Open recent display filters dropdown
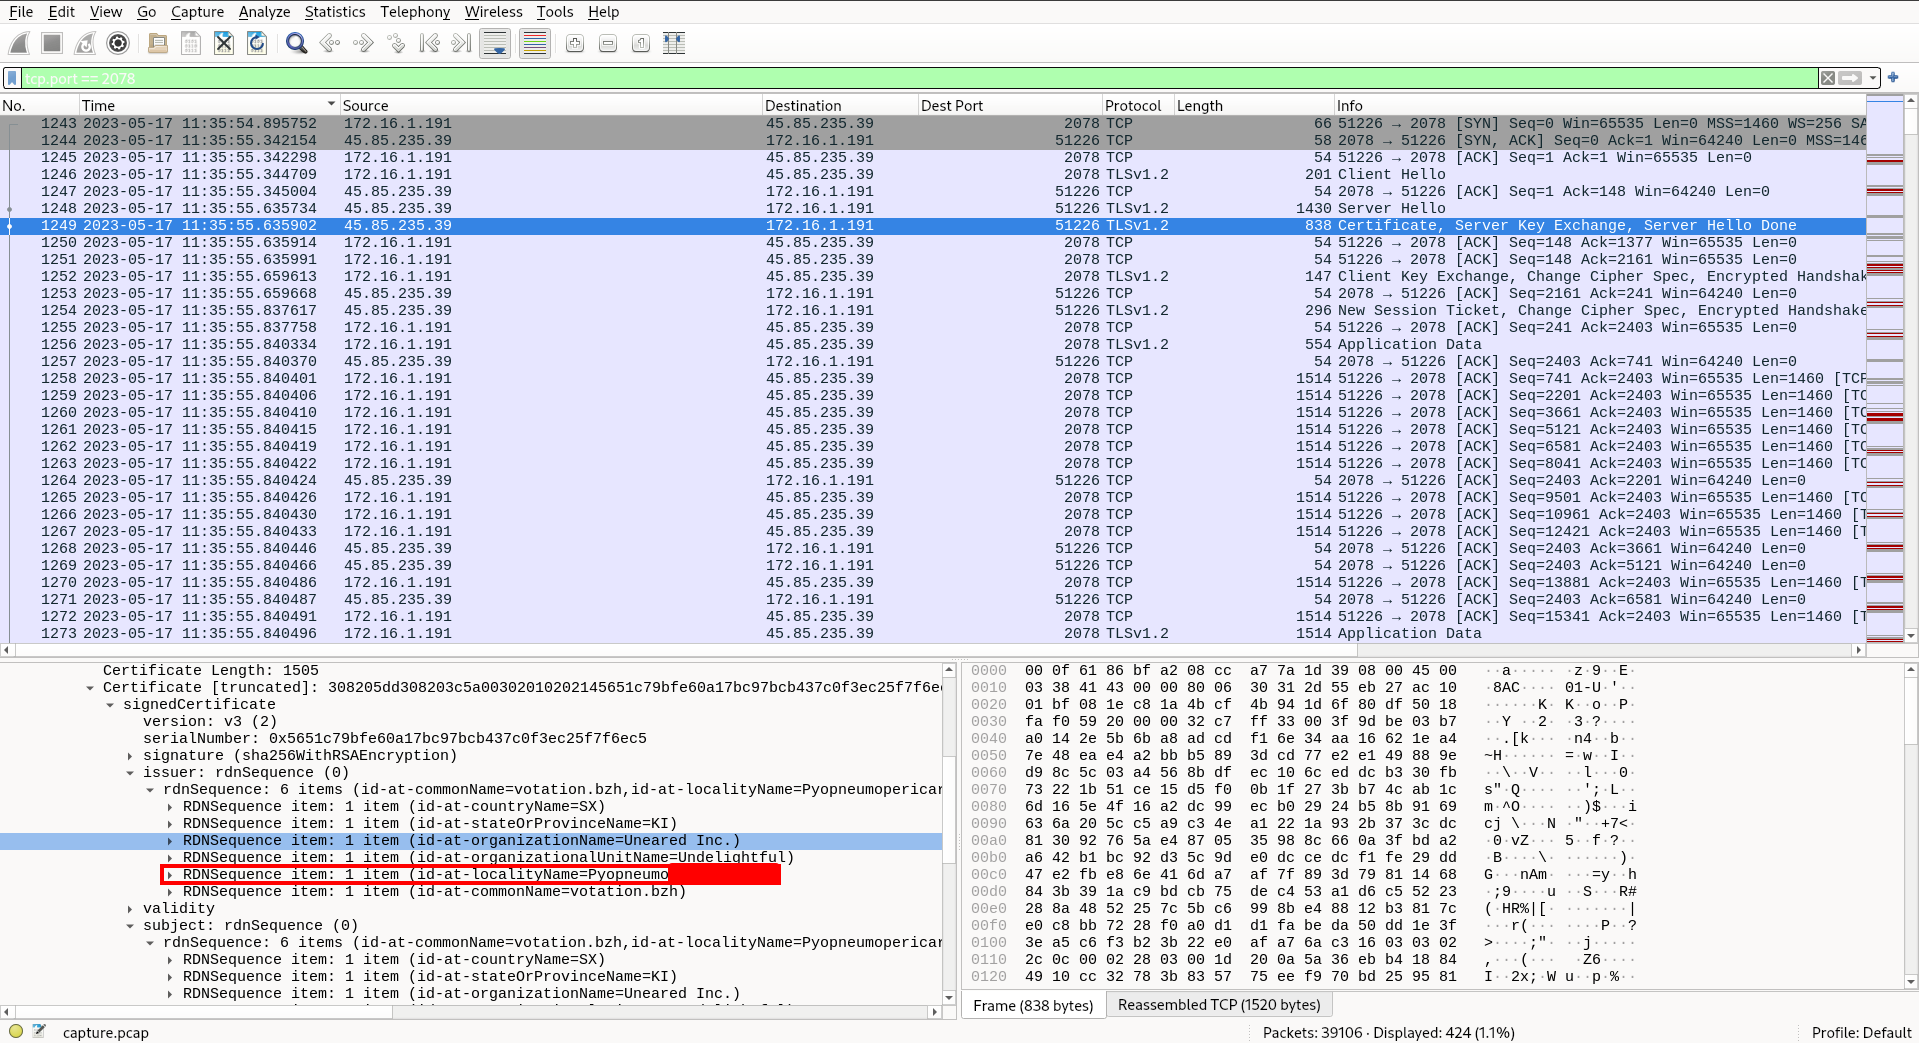1919x1043 pixels. click(1873, 78)
